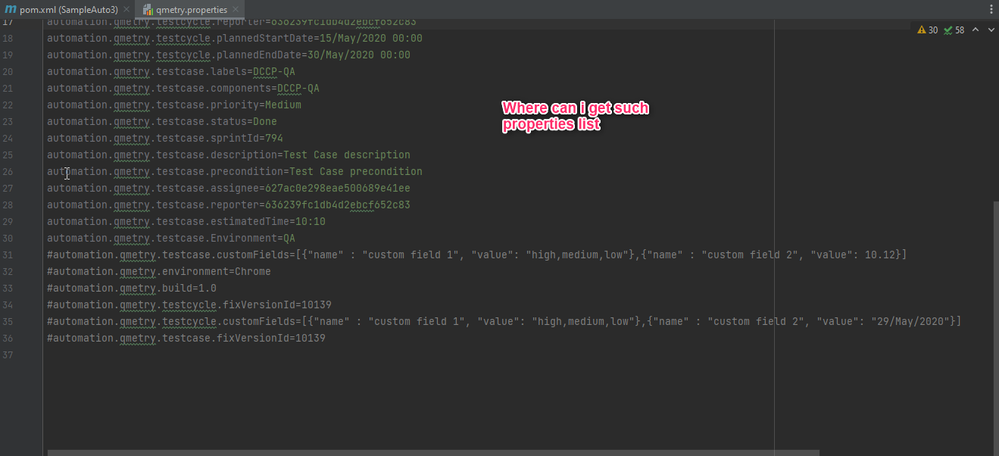Viewport: 999px width, 456px height.
Task: Click the #automation.qmetry.build=1.0 line
Action: (132, 288)
